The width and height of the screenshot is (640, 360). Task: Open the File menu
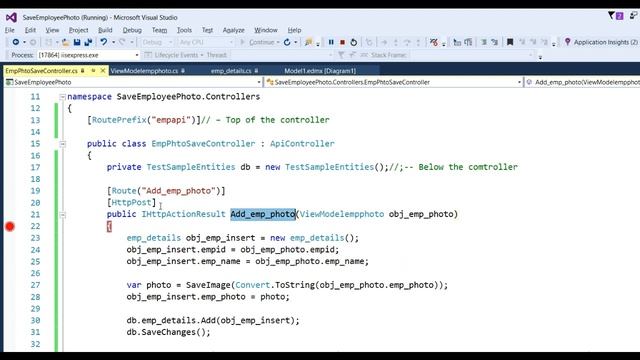(10, 30)
